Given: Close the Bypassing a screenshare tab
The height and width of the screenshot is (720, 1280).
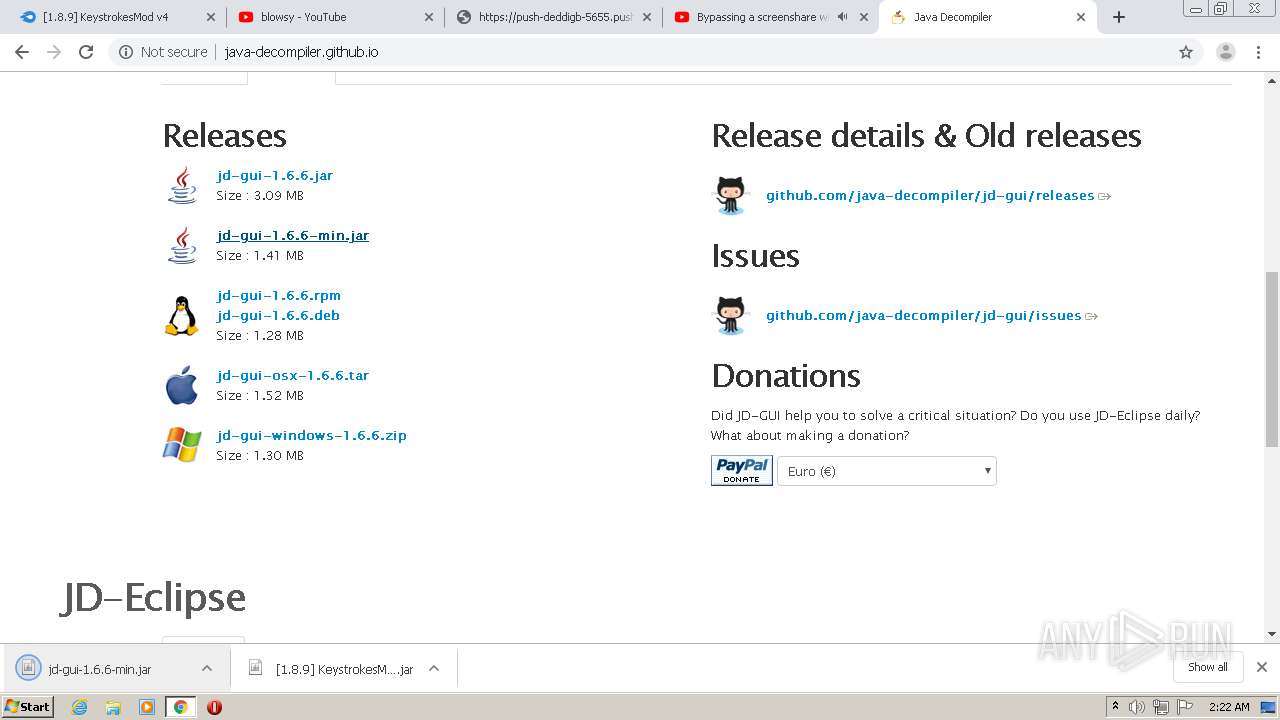Looking at the screenshot, I should [x=864, y=17].
